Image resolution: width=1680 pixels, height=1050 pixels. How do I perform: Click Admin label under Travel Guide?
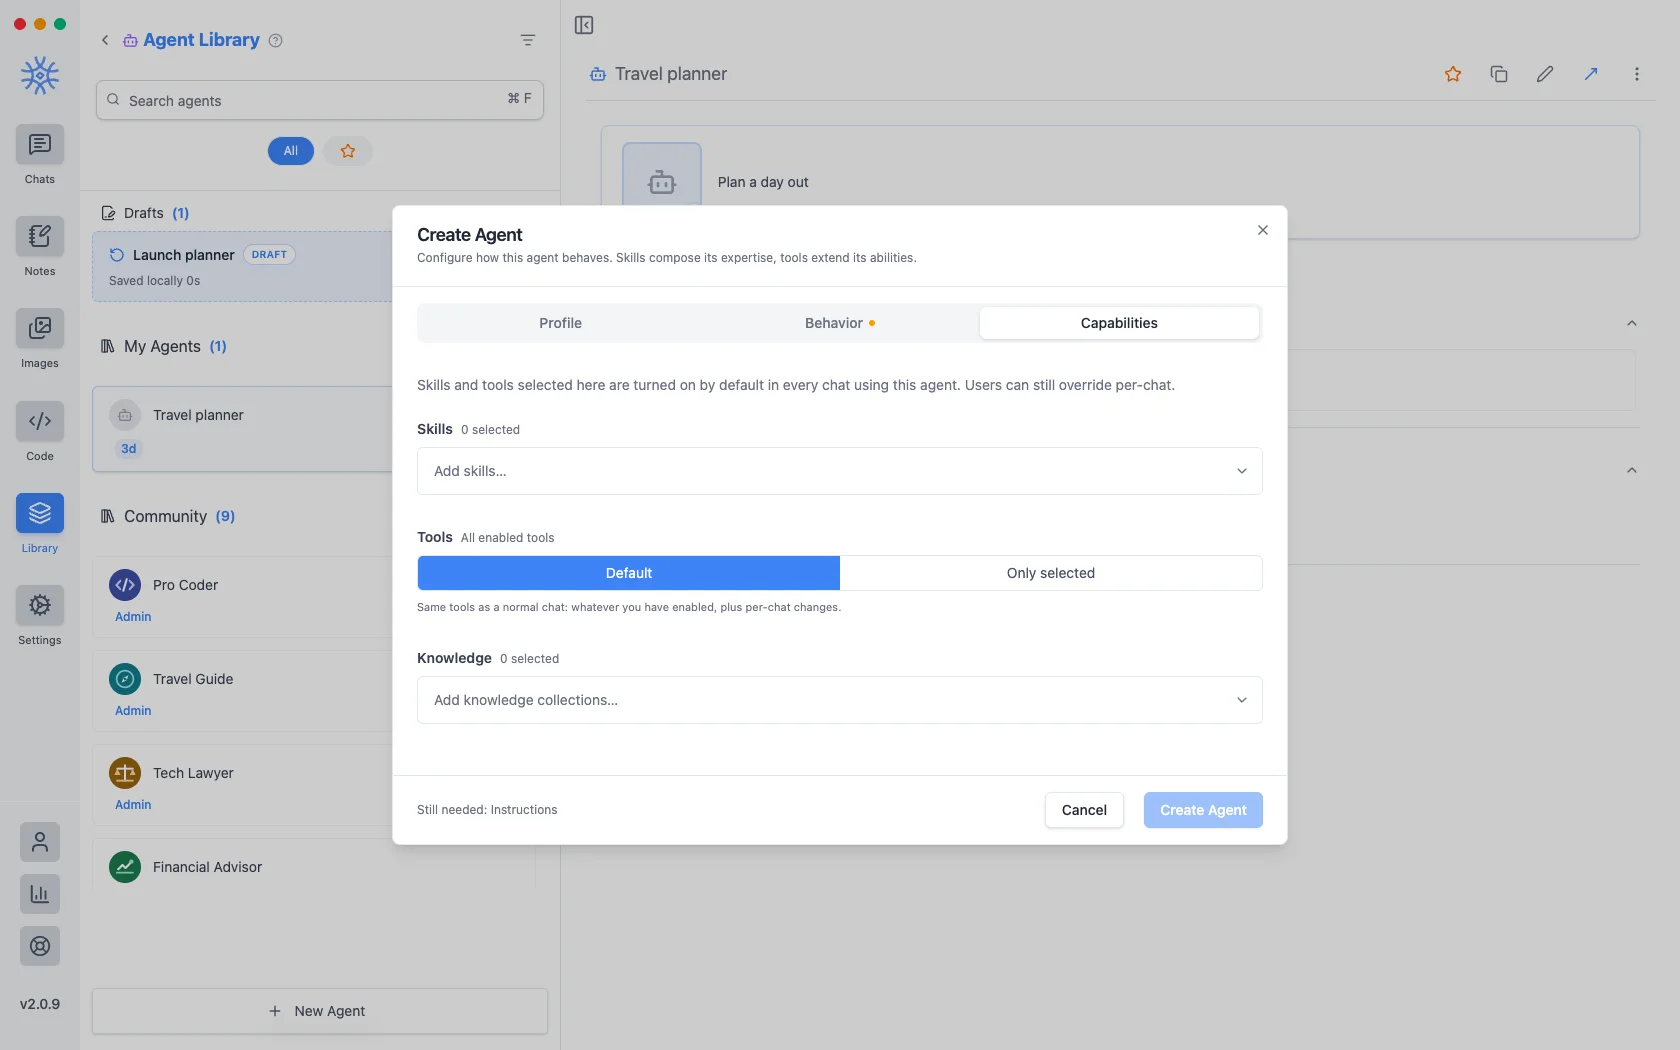point(133,711)
